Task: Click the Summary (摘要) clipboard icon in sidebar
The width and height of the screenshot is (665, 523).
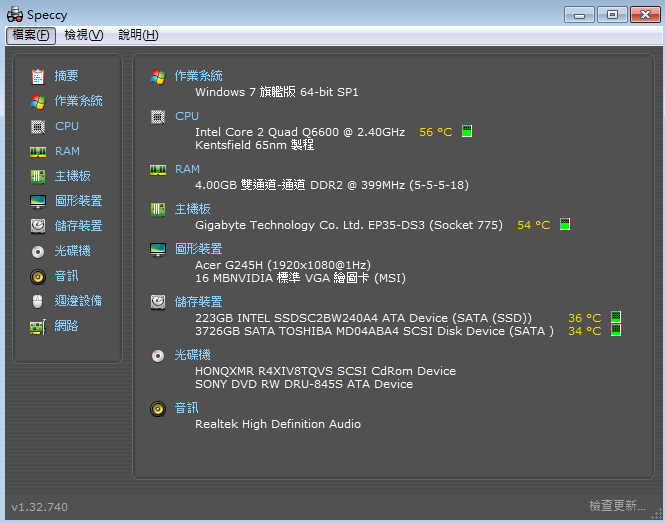Action: [38, 76]
